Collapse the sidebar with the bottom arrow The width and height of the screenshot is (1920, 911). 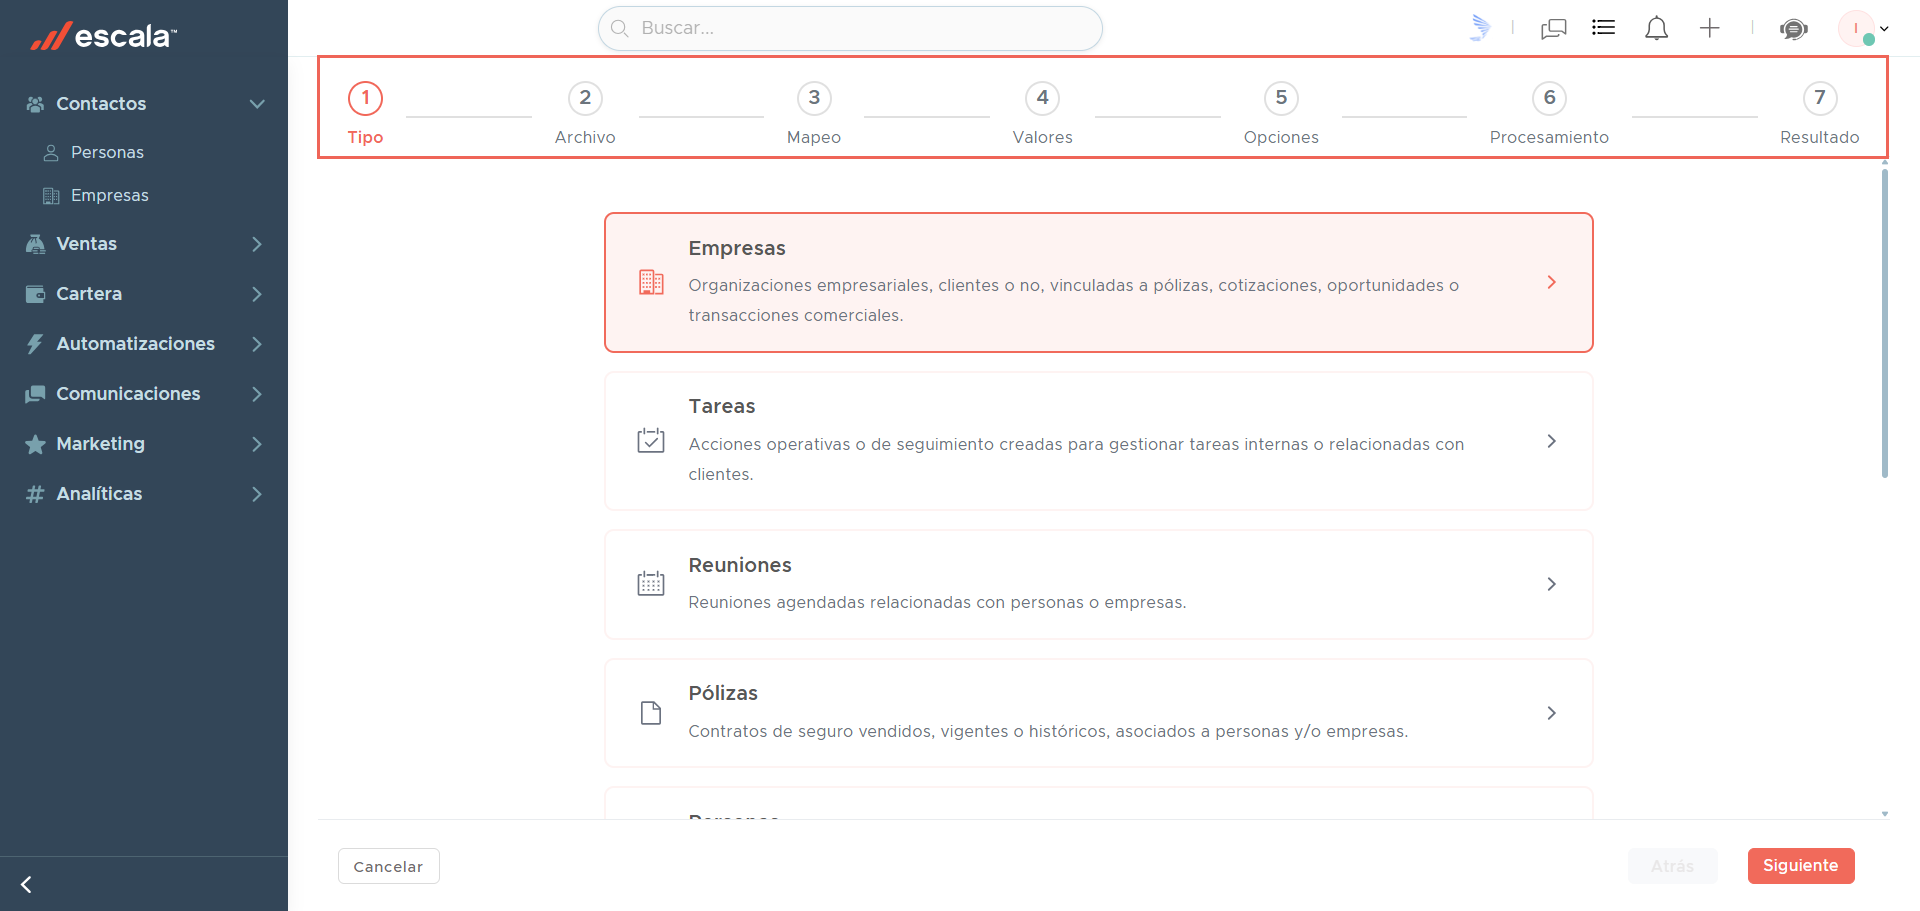26,884
